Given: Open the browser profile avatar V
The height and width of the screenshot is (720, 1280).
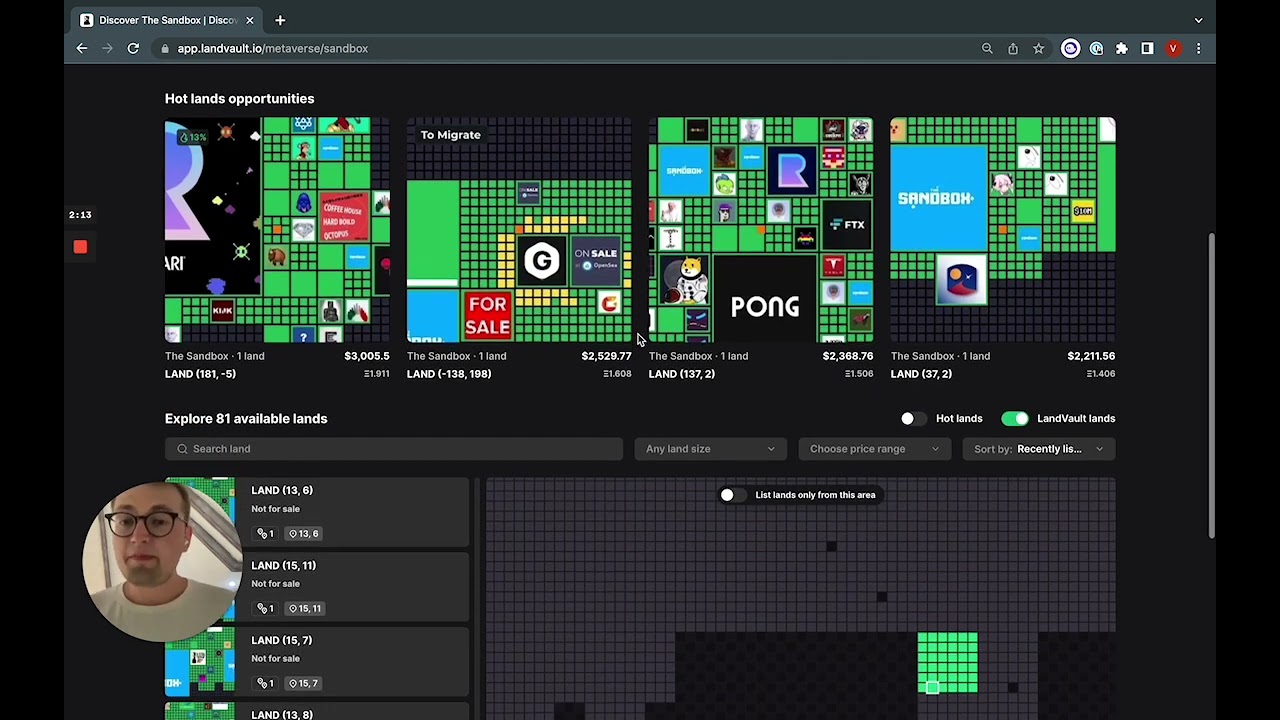Looking at the screenshot, I should pyautogui.click(x=1173, y=48).
